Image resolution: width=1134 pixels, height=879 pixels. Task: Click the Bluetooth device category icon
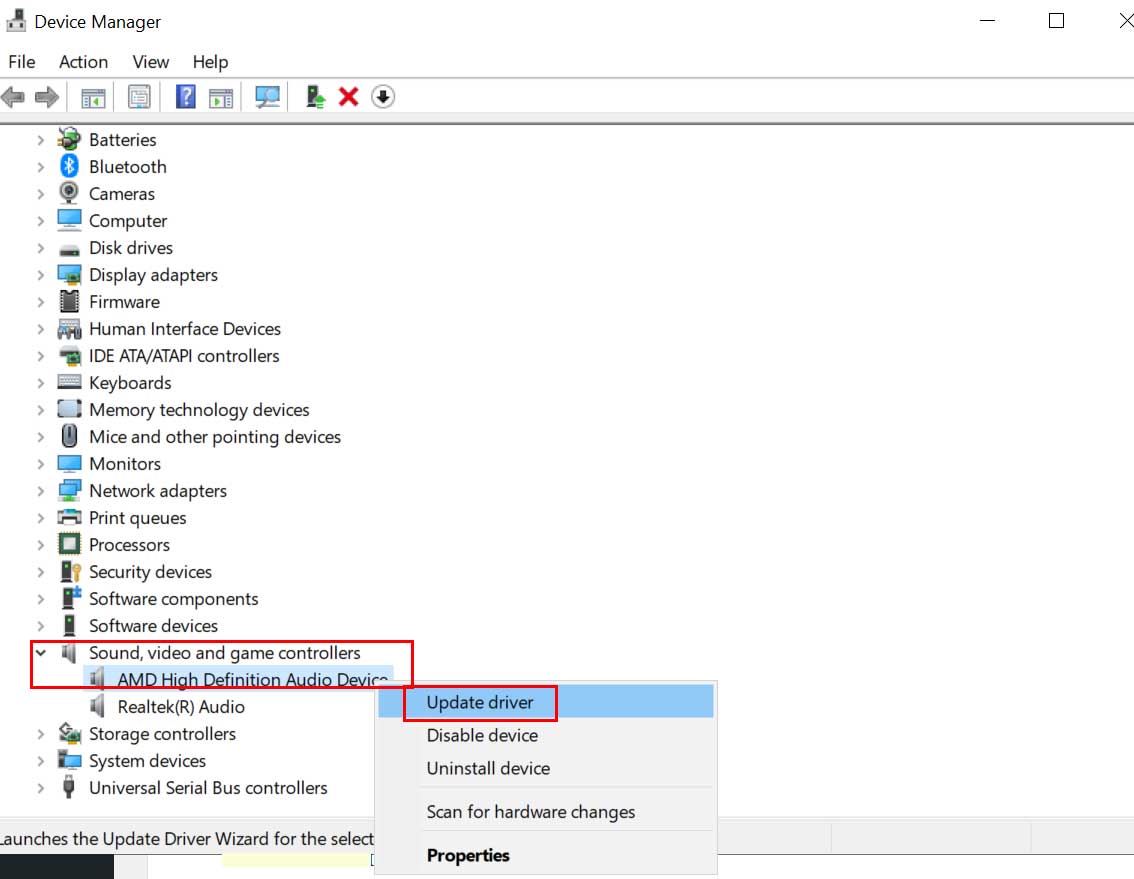click(69, 167)
